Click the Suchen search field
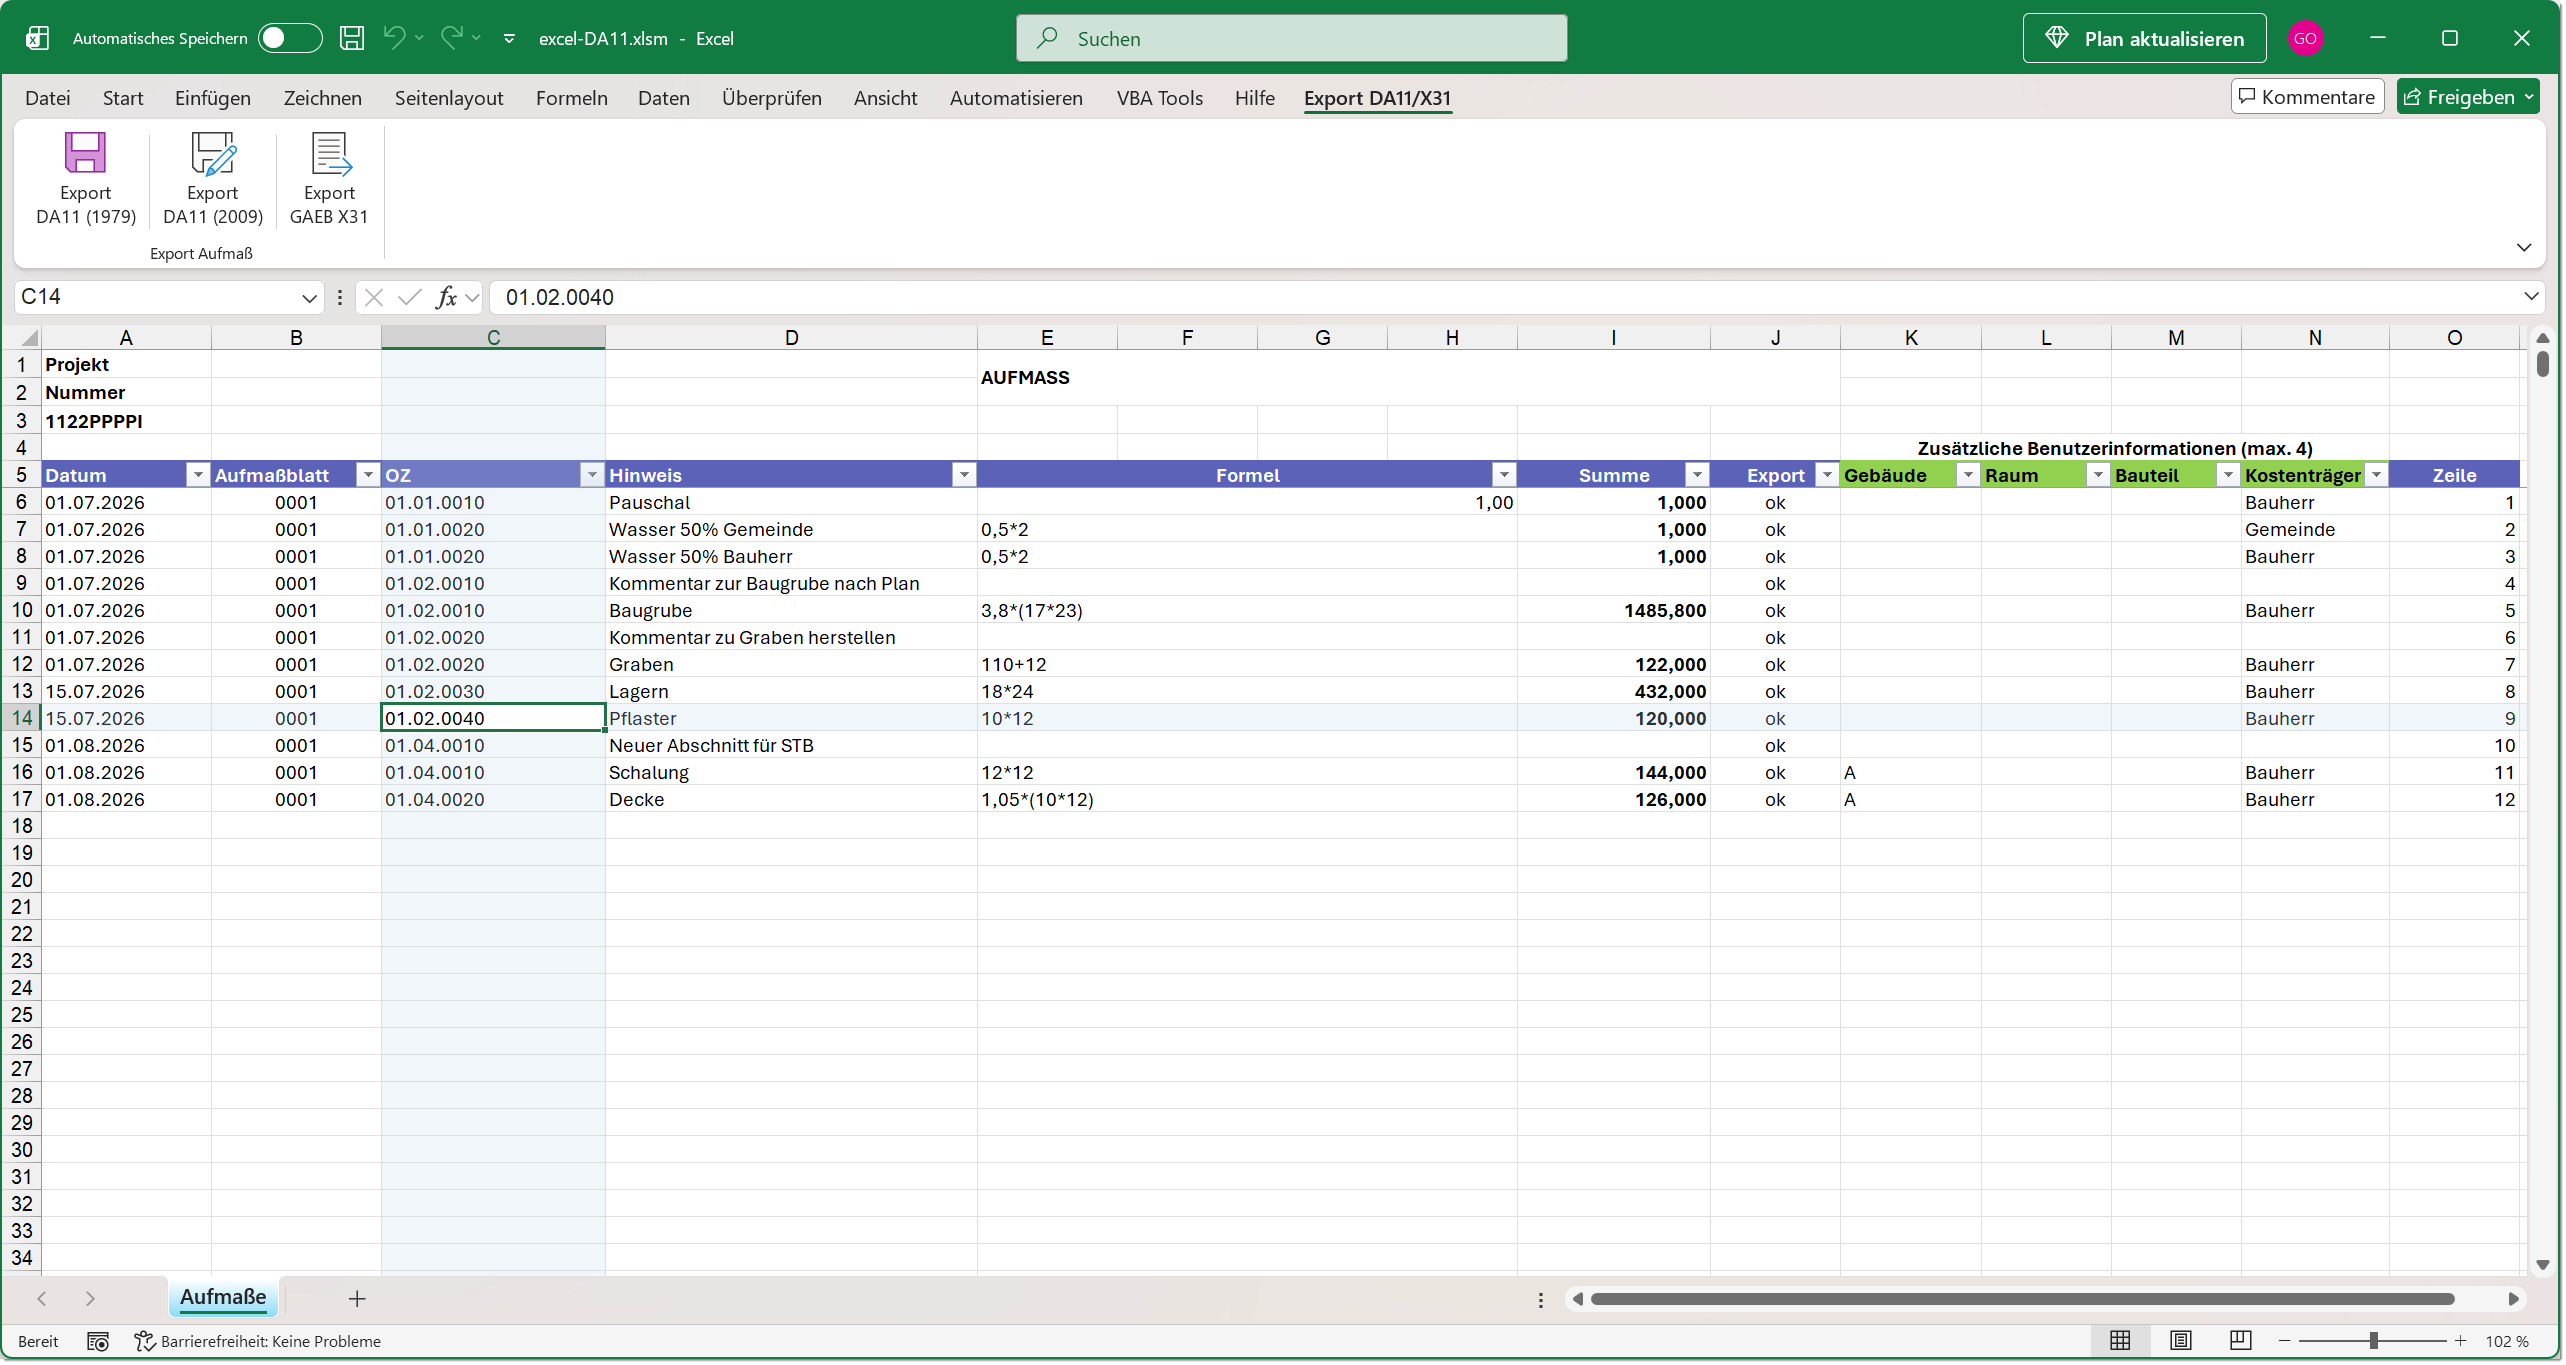Image resolution: width=2566 pixels, height=1365 pixels. (1291, 38)
